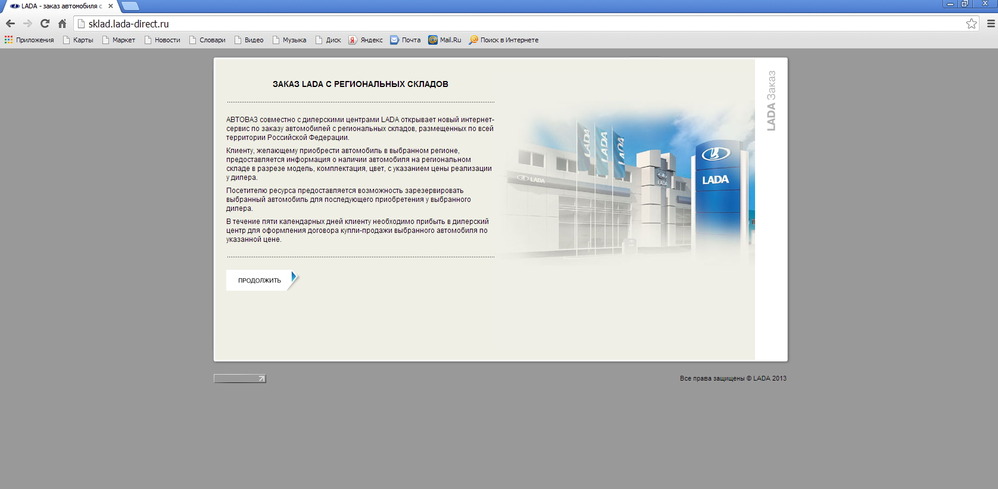998x489 pixels.
Task: Click the browser Forward arrow
Action: [27, 24]
